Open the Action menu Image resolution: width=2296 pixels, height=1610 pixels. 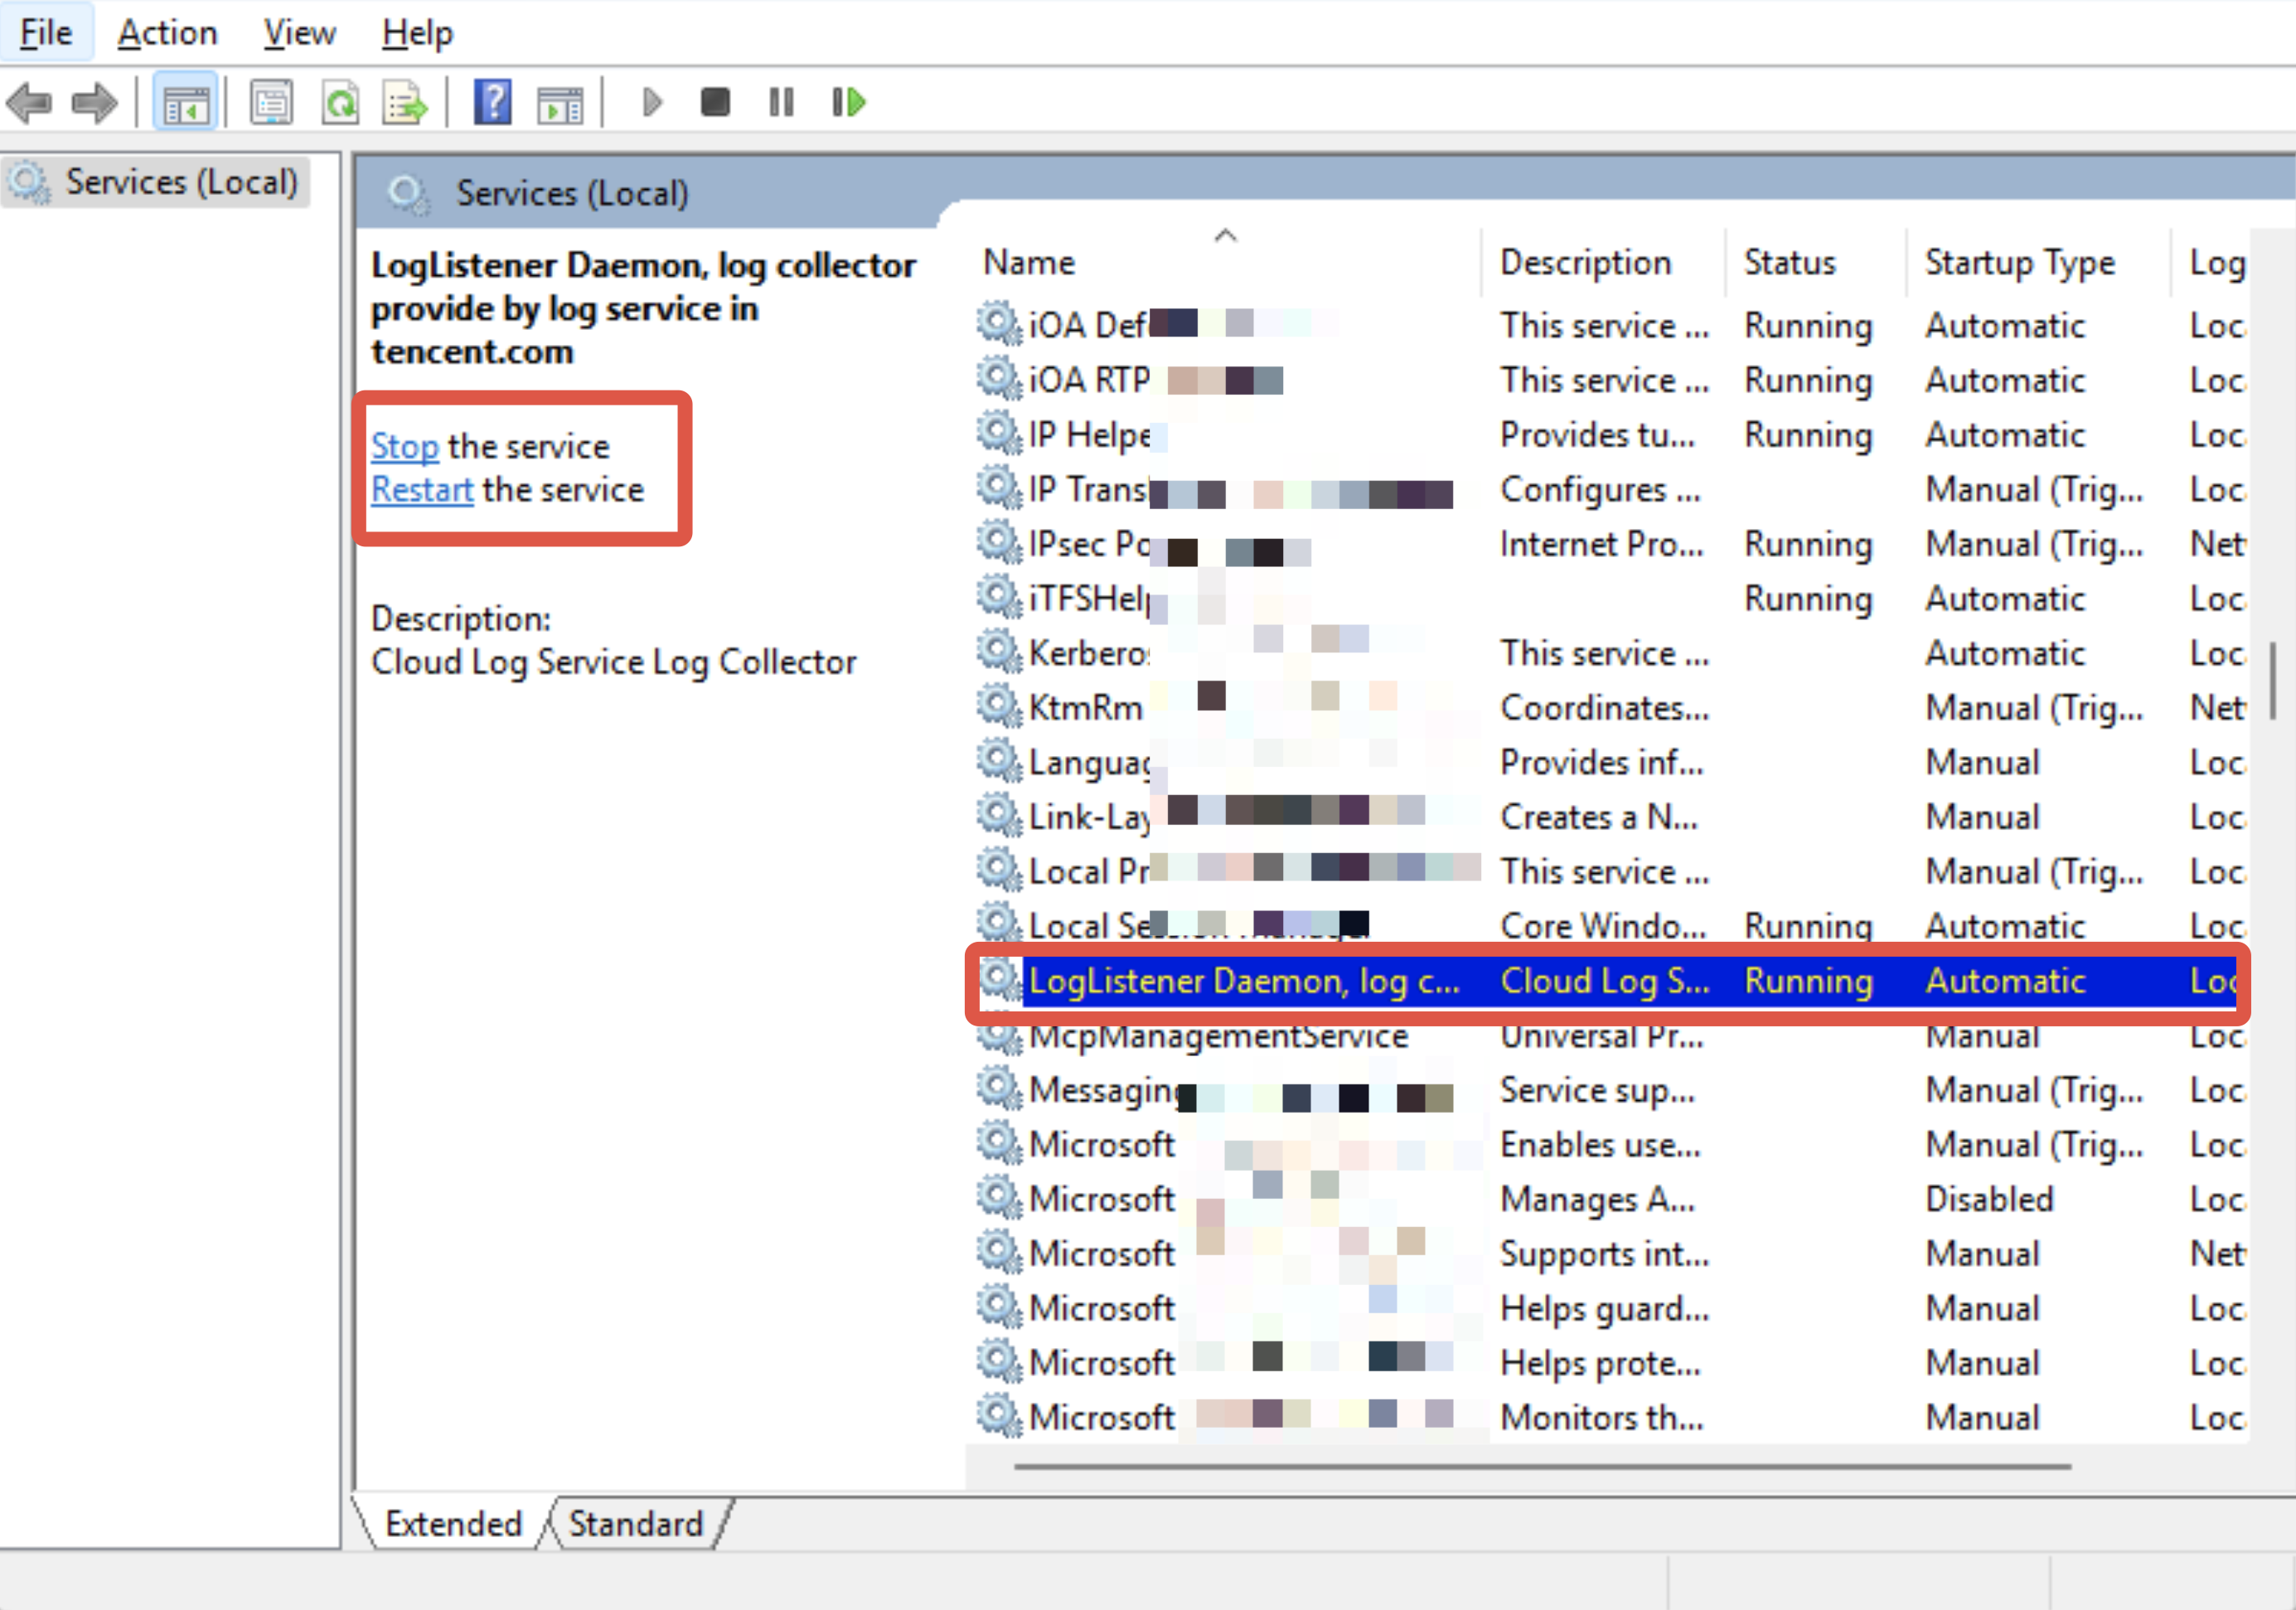[x=167, y=33]
